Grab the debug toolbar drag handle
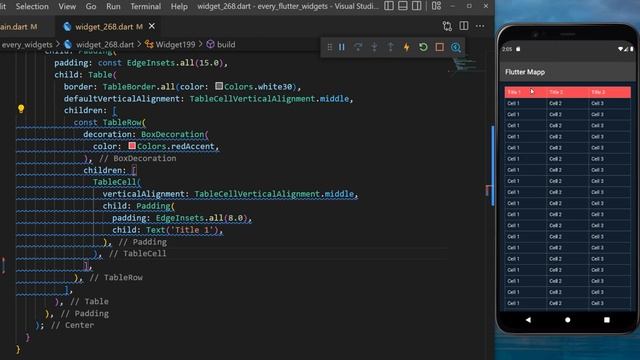640x360 pixels. point(329,47)
